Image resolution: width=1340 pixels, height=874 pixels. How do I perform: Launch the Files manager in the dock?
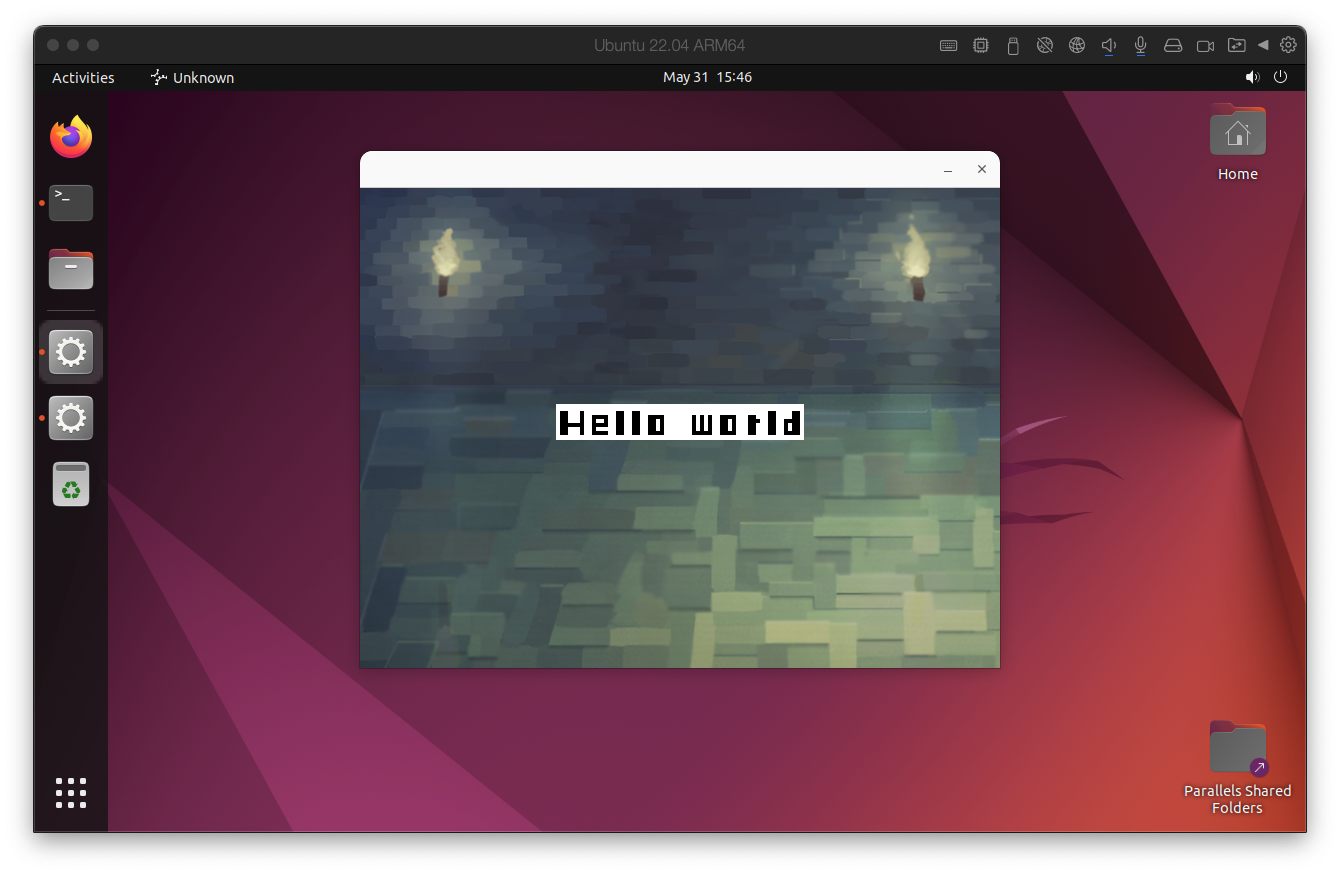(71, 269)
